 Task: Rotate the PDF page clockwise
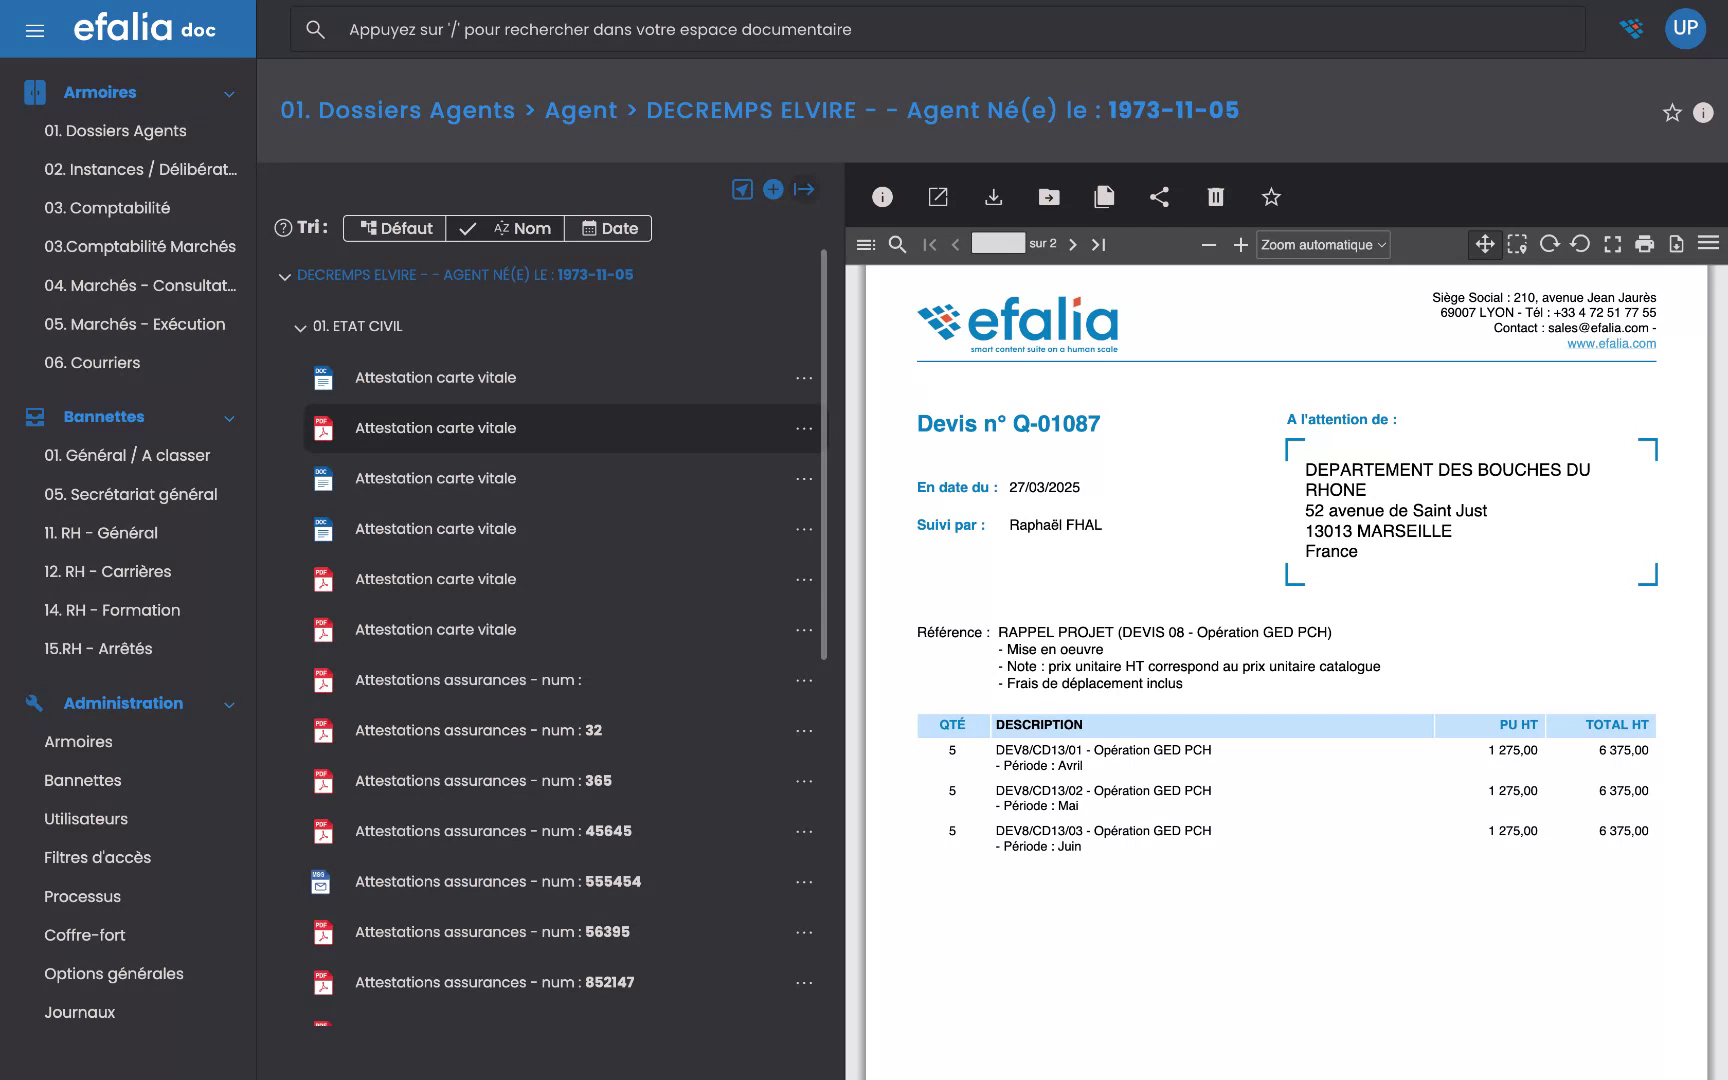(1550, 244)
